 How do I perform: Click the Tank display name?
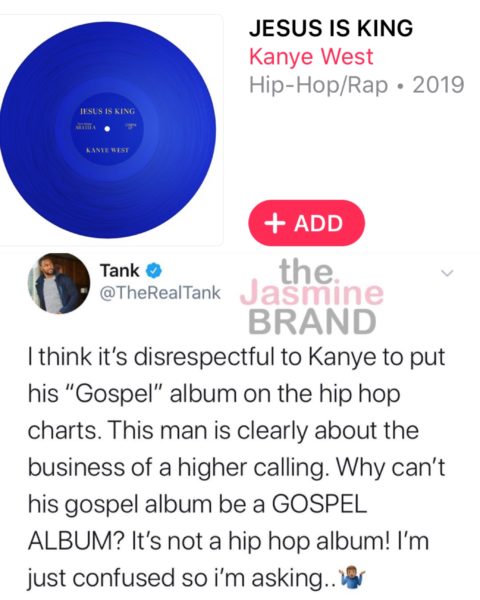pyautogui.click(x=119, y=271)
